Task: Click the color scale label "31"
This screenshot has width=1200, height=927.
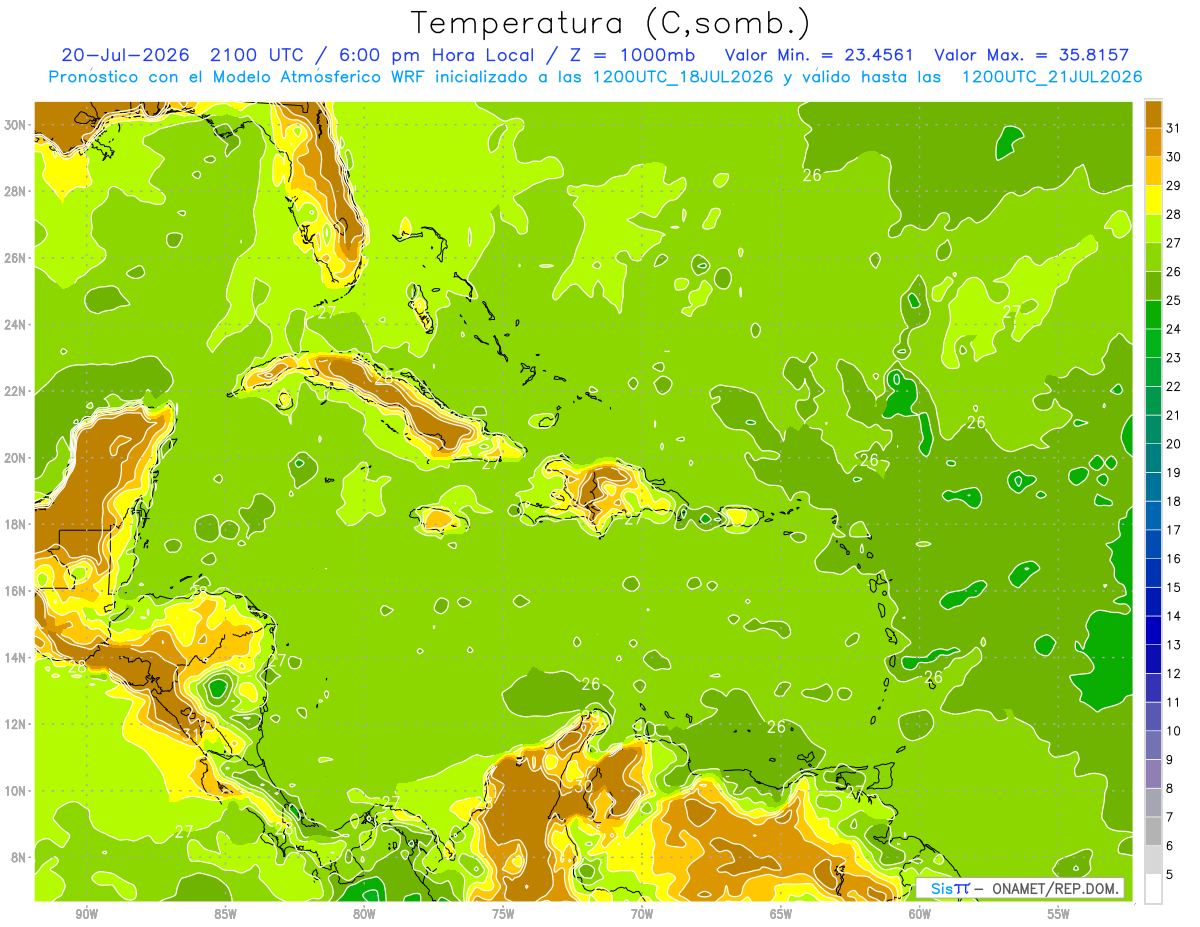Action: coord(1174,128)
